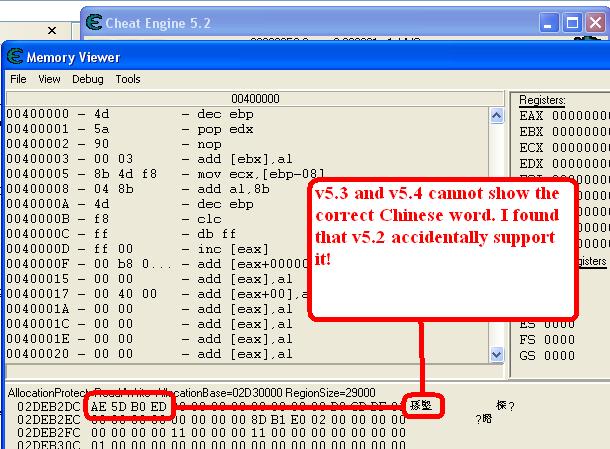Select line 00400015 add [eax],al
The height and width of the screenshot is (449, 610).
[158, 279]
